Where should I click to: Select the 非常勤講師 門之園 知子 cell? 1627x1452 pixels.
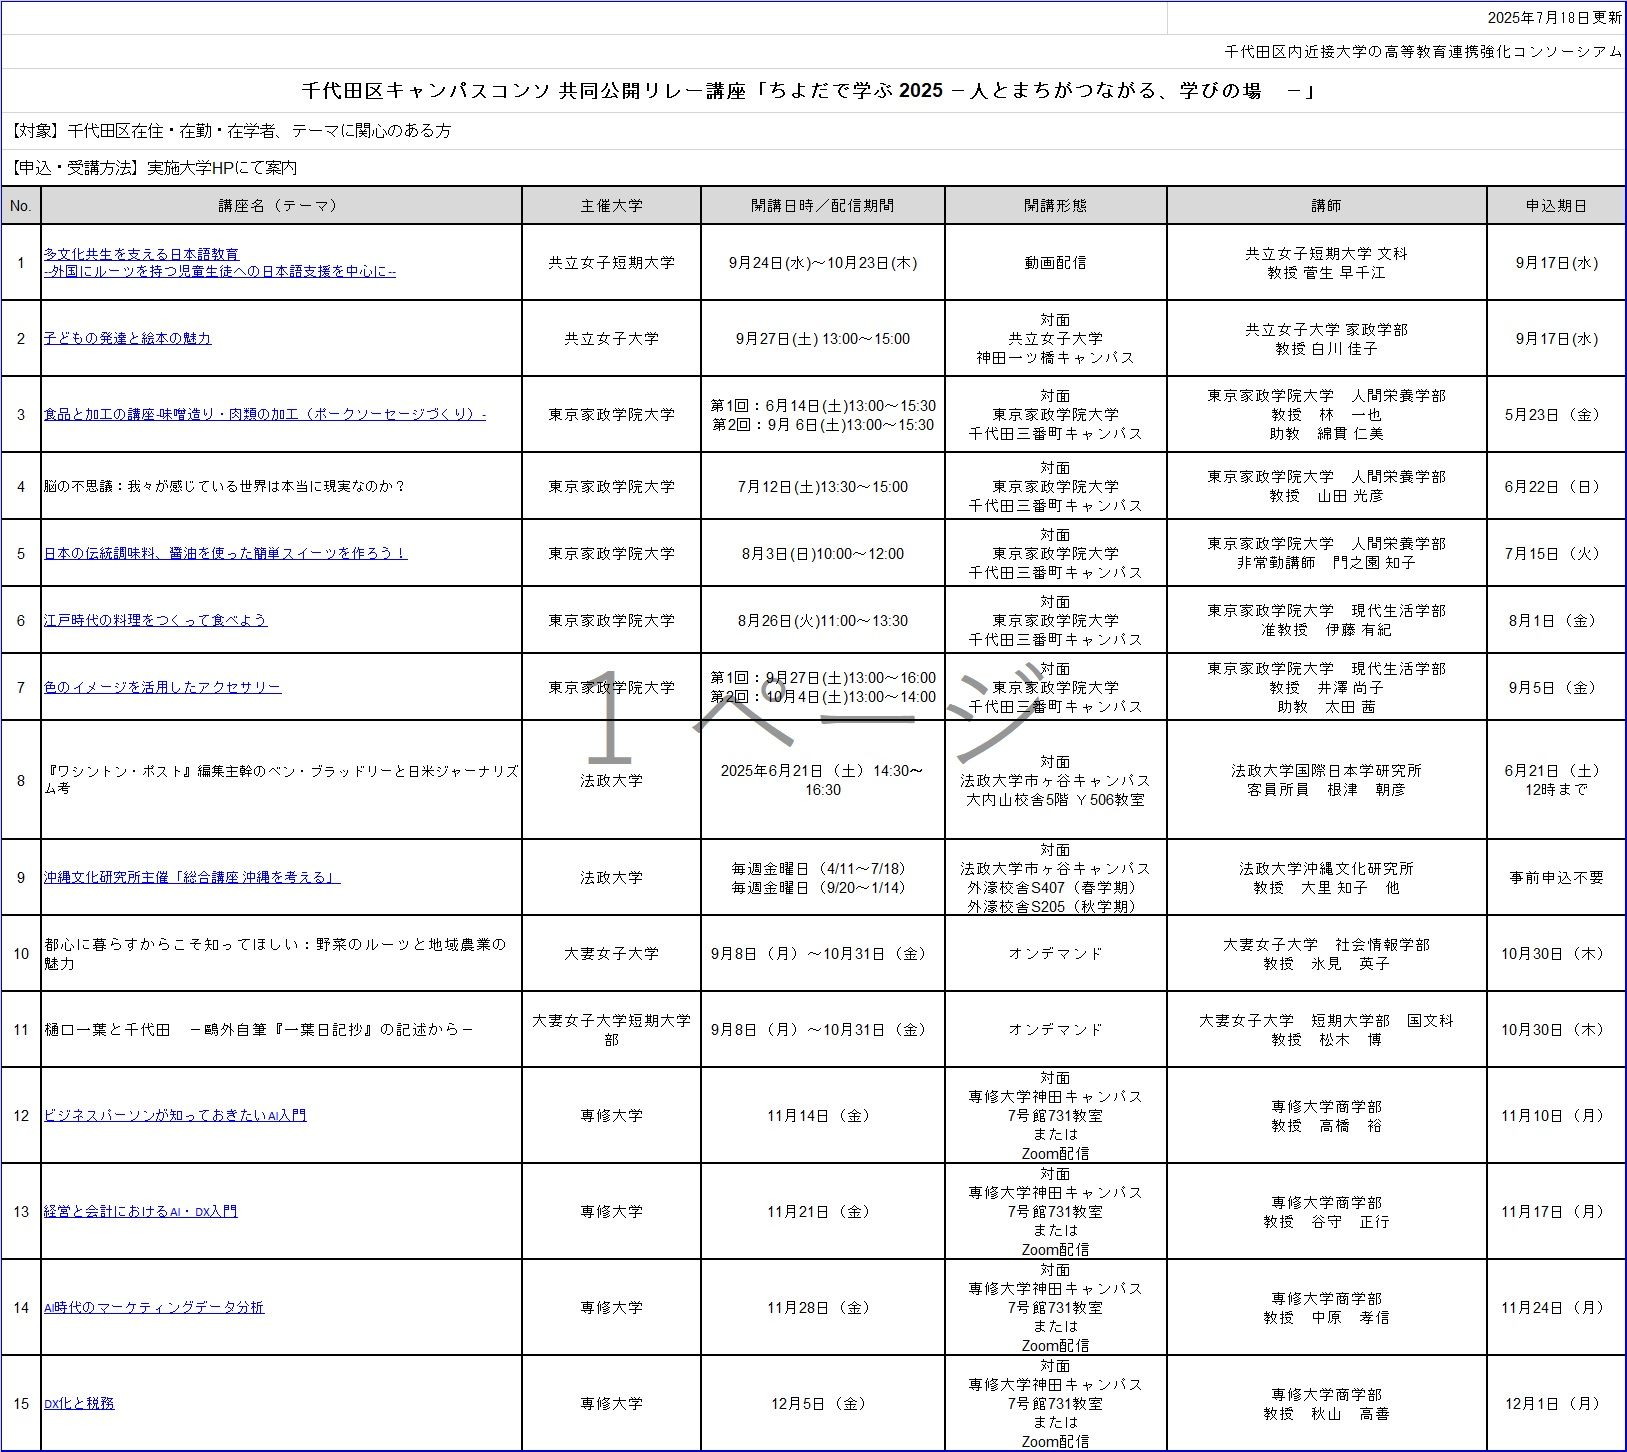pyautogui.click(x=1326, y=553)
